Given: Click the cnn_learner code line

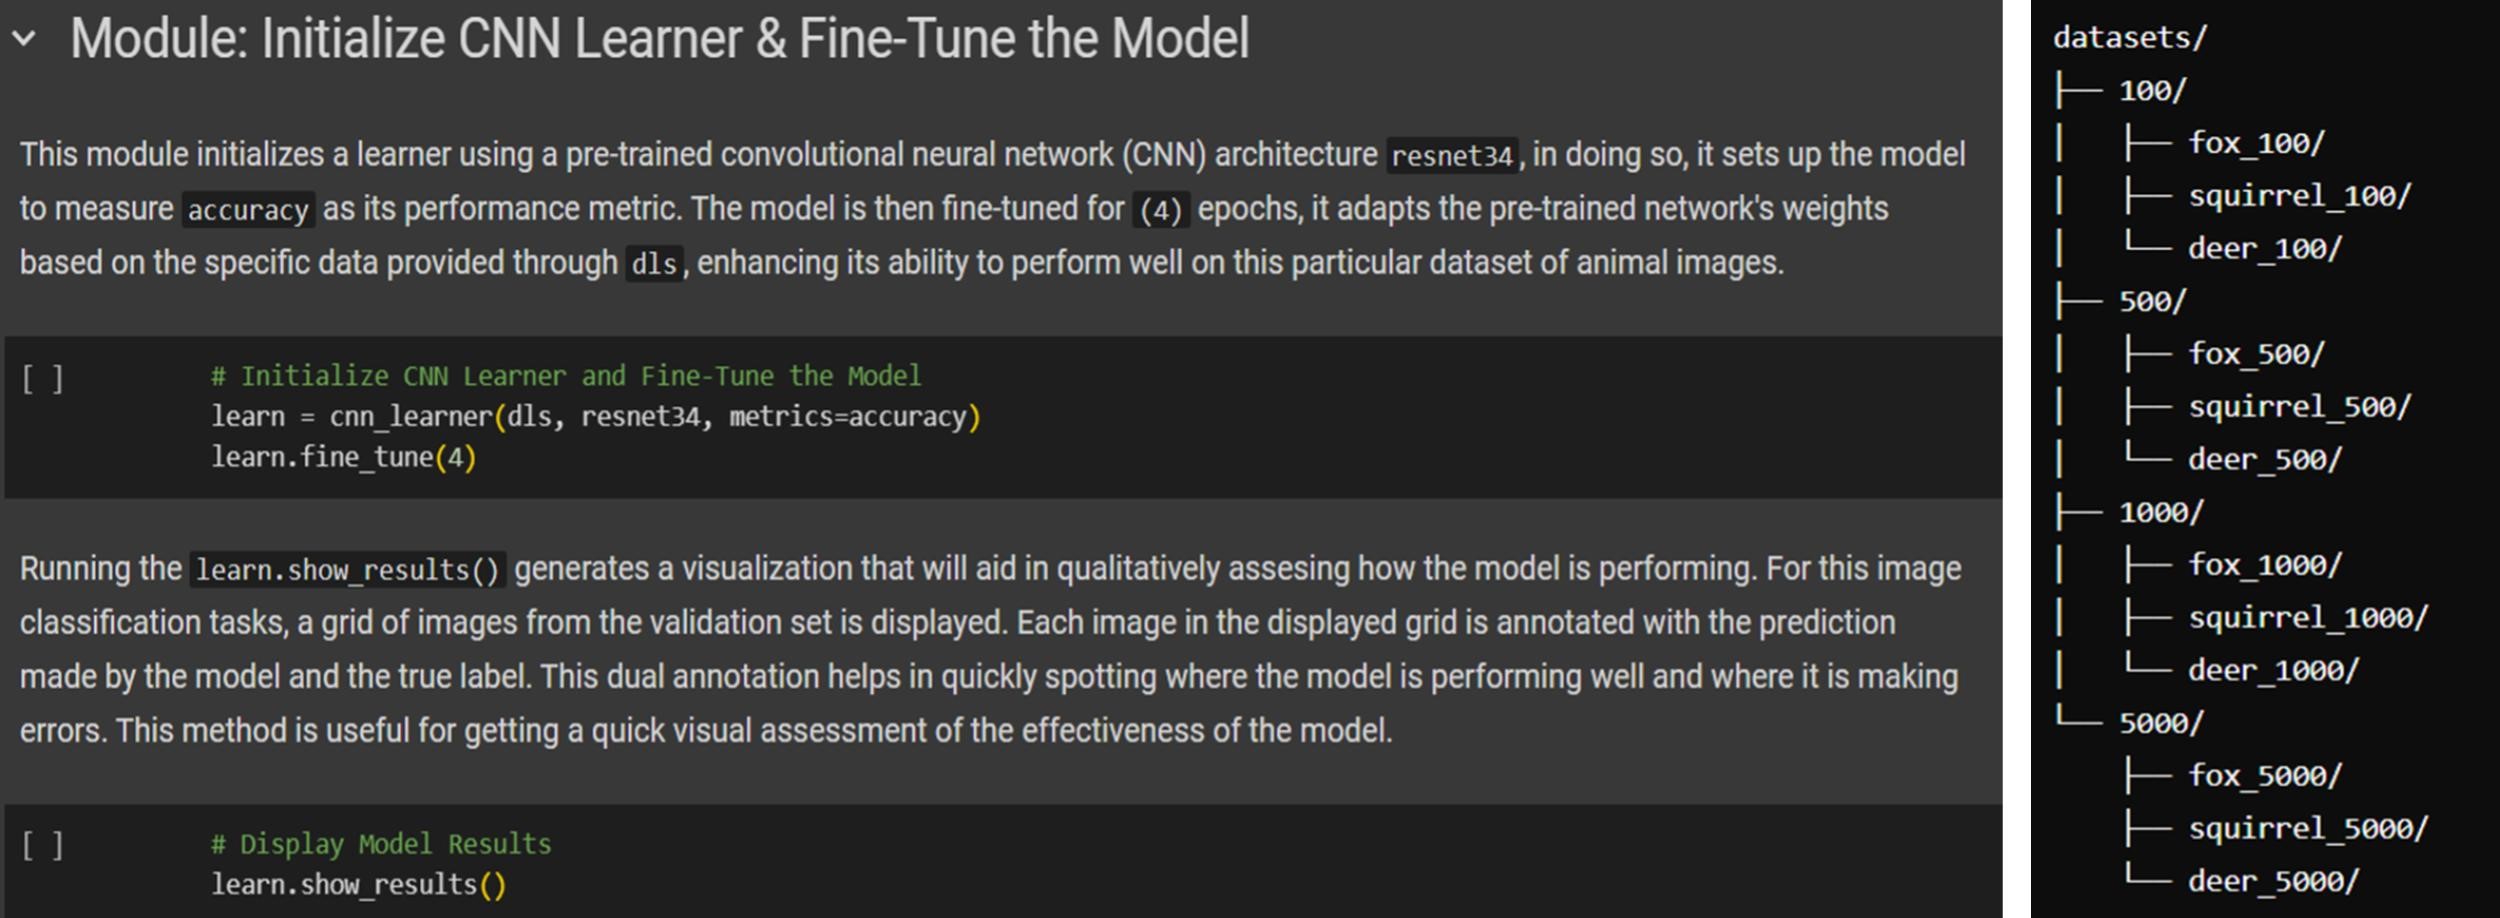Looking at the screenshot, I should [596, 417].
